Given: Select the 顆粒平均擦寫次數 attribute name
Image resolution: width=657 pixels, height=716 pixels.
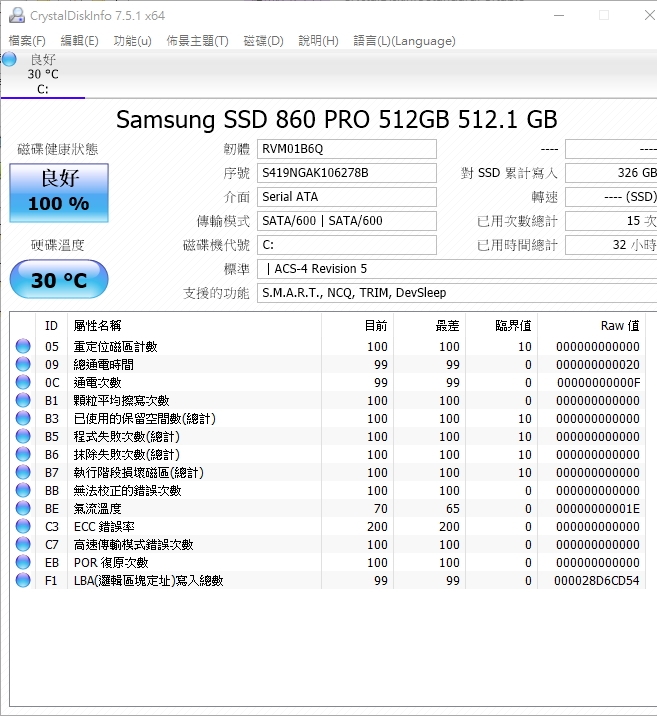Looking at the screenshot, I should (x=121, y=400).
